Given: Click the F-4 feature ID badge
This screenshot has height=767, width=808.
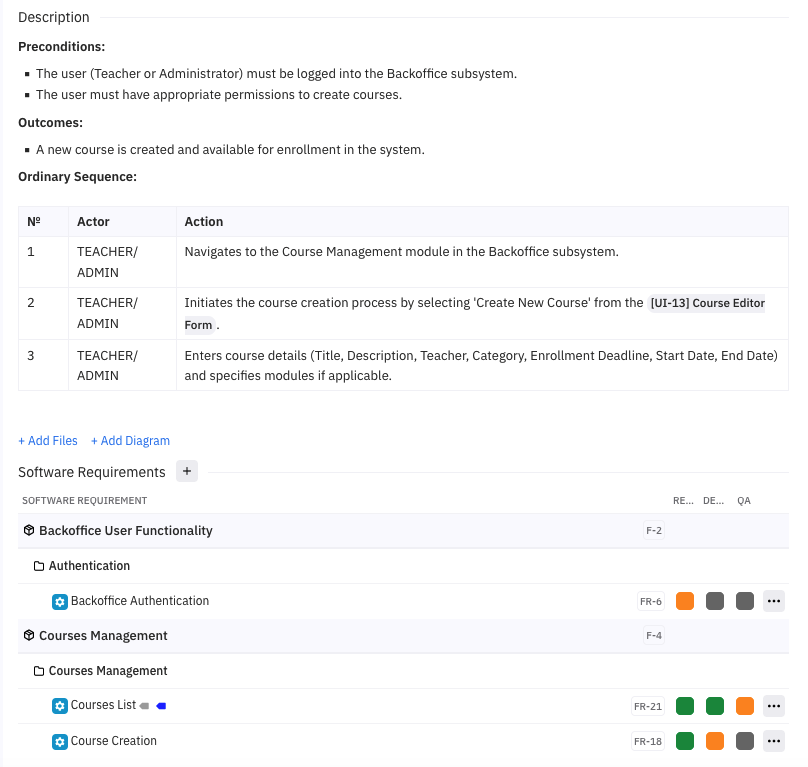Looking at the screenshot, I should (x=654, y=636).
